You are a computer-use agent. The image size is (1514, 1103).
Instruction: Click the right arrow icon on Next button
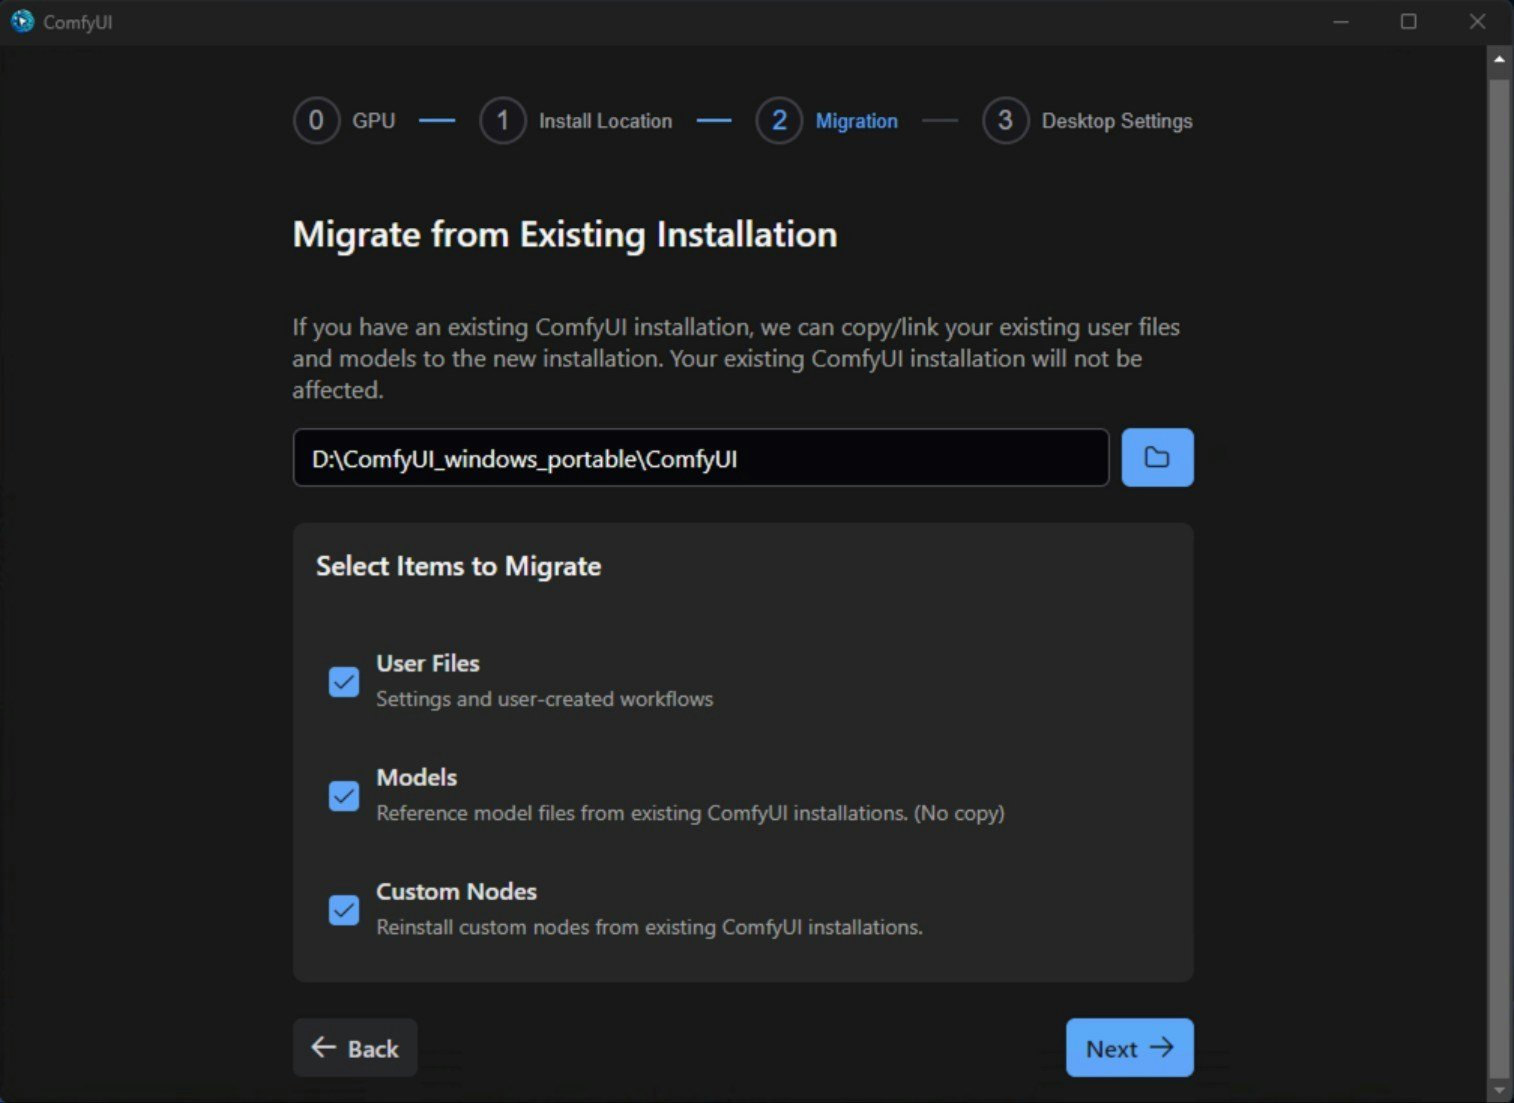tap(1163, 1048)
